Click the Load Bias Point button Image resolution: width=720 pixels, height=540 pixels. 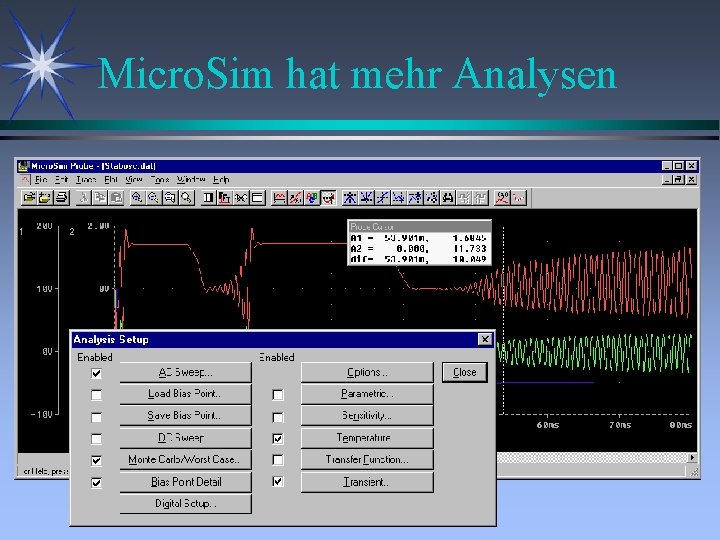186,394
